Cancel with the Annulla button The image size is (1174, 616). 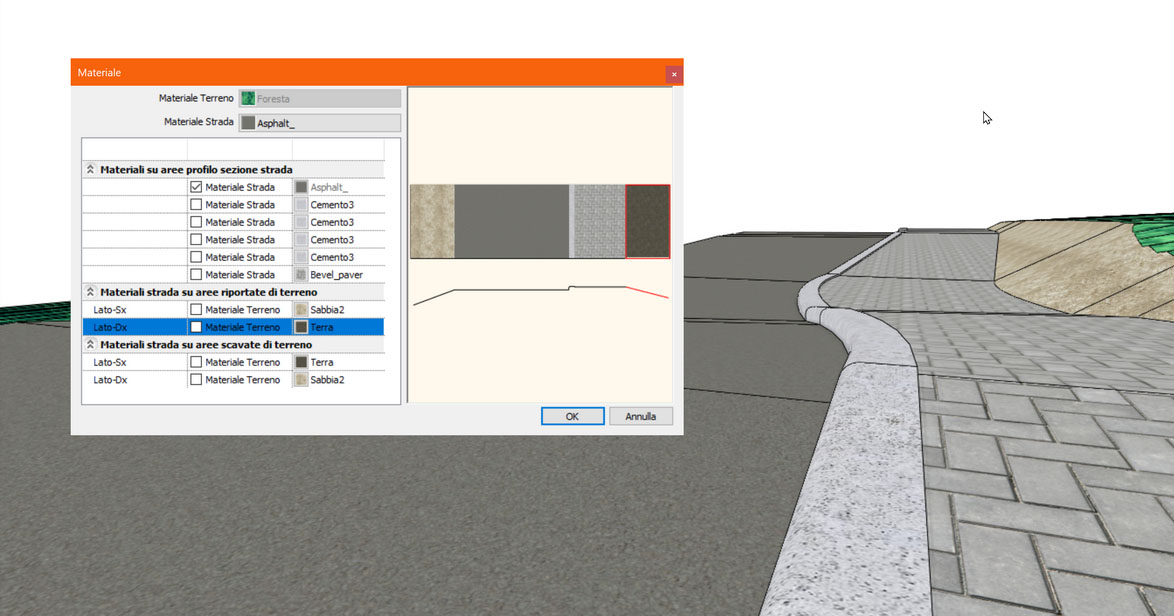(x=640, y=416)
